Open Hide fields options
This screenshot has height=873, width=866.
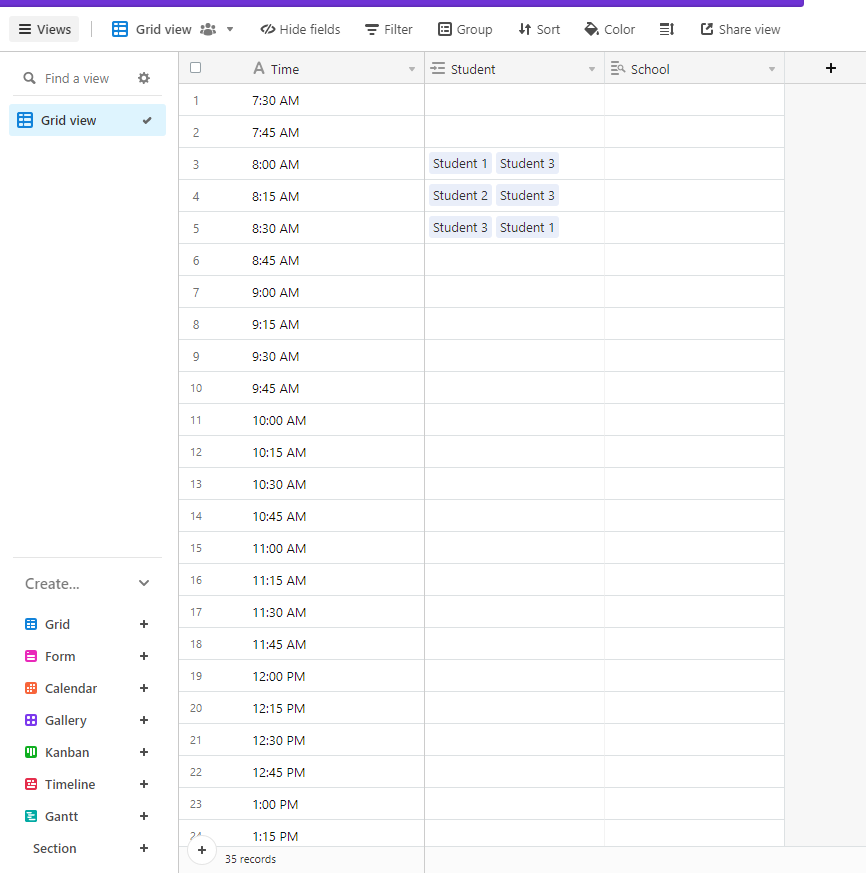click(x=300, y=30)
